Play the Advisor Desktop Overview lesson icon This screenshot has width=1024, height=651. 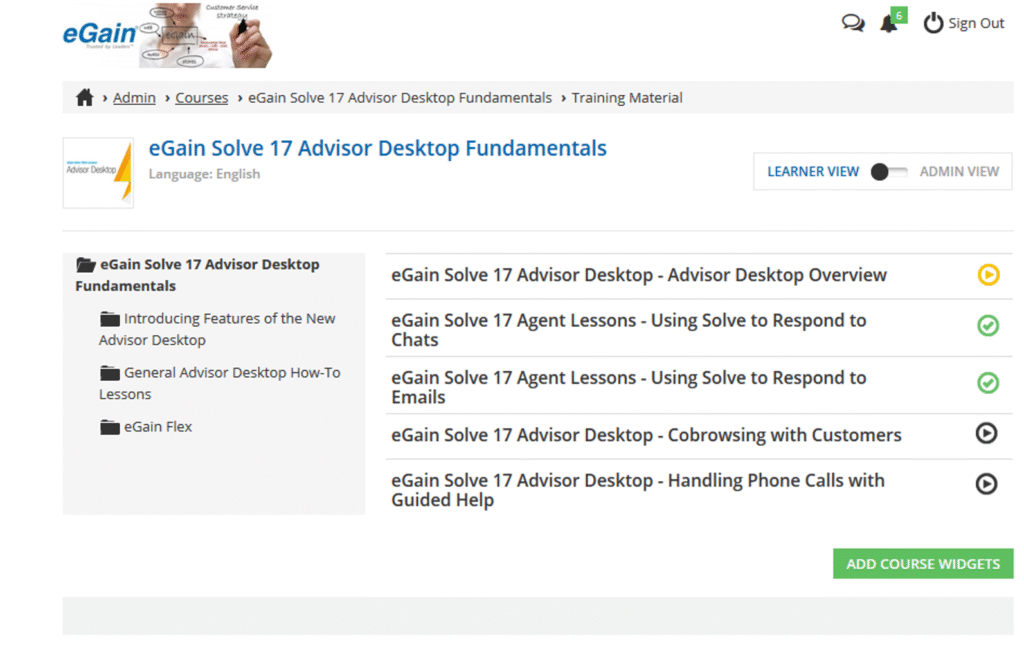[988, 275]
